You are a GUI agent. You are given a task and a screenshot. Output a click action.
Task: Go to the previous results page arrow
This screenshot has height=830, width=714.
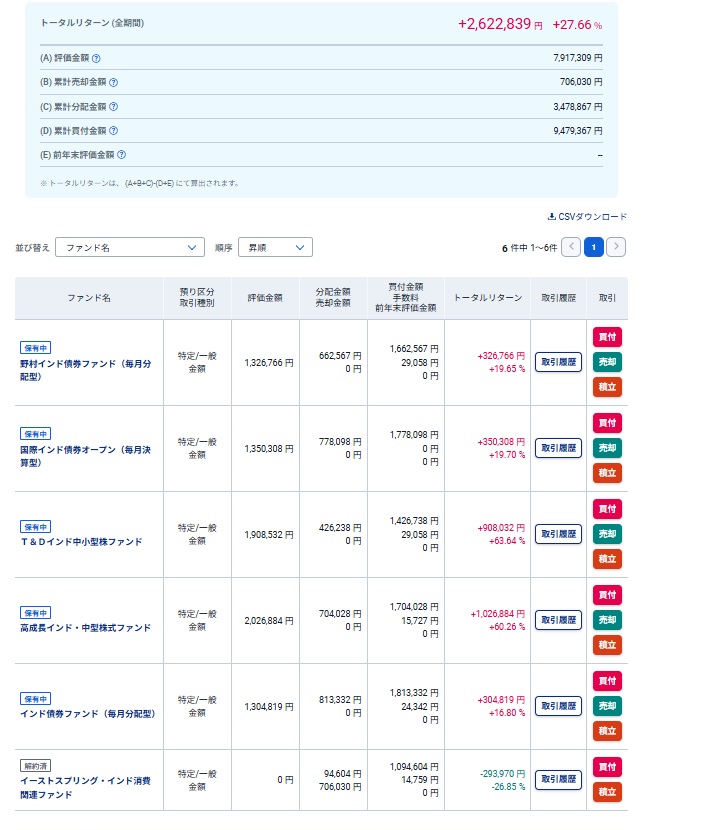571,247
